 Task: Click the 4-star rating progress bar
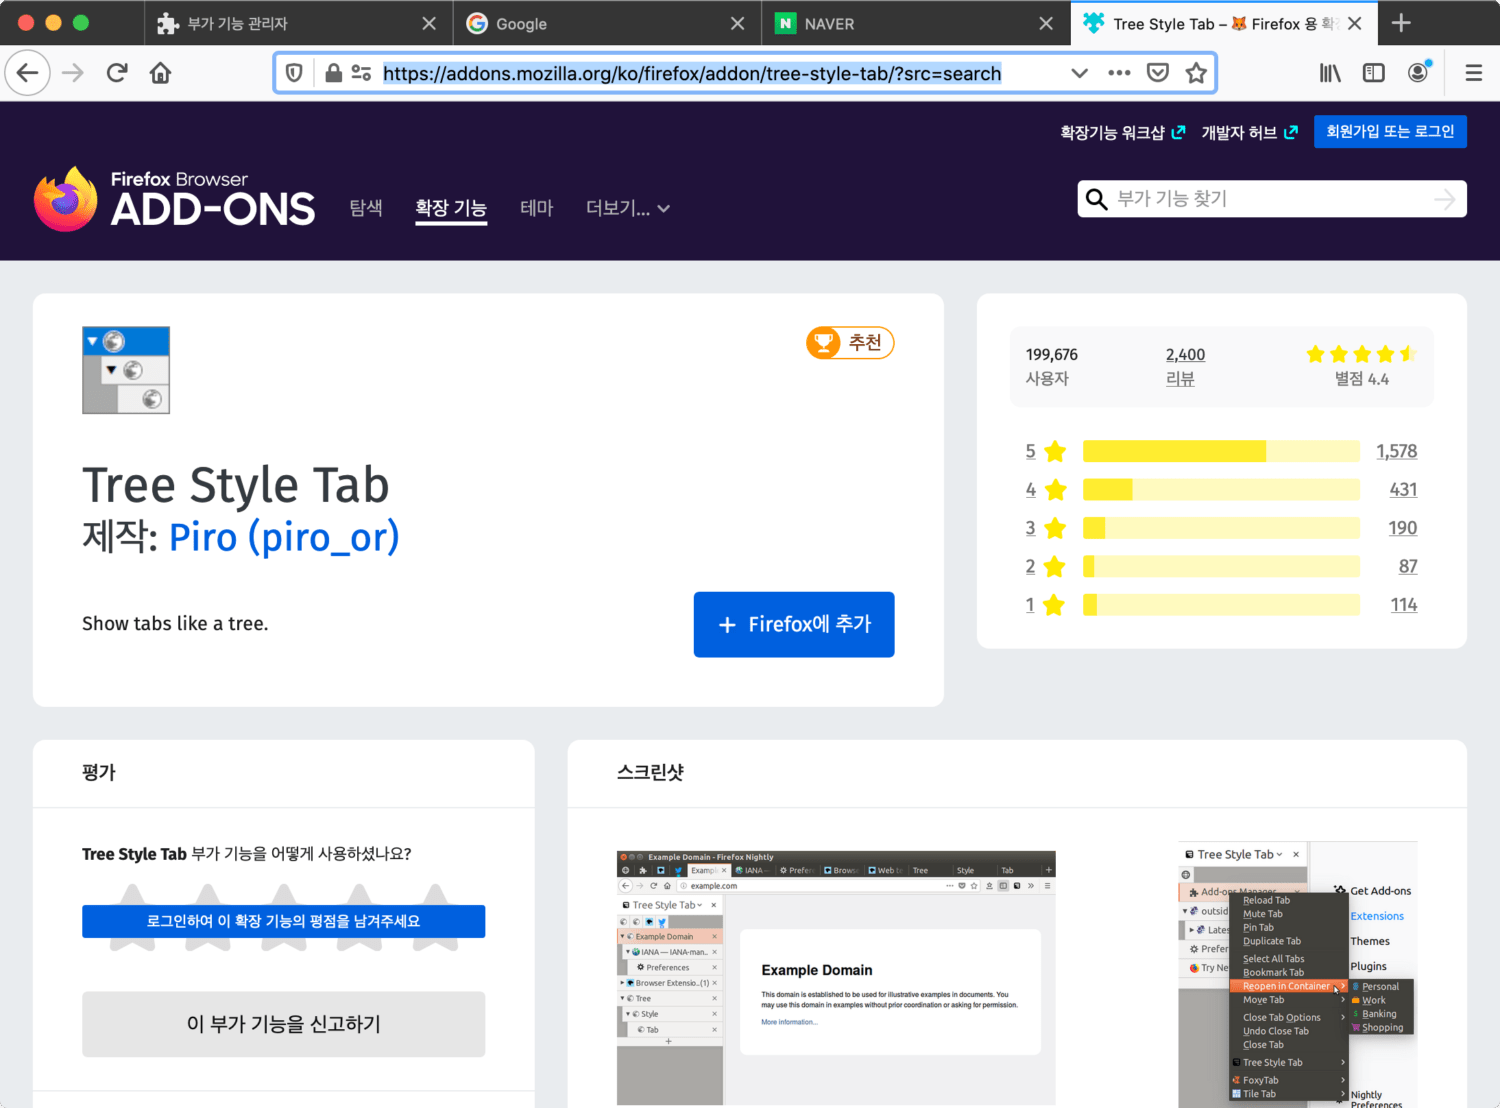pos(1221,490)
